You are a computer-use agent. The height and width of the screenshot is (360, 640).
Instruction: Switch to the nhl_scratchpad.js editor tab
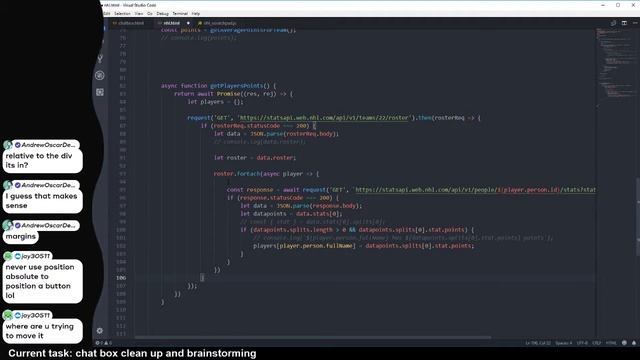217,23
